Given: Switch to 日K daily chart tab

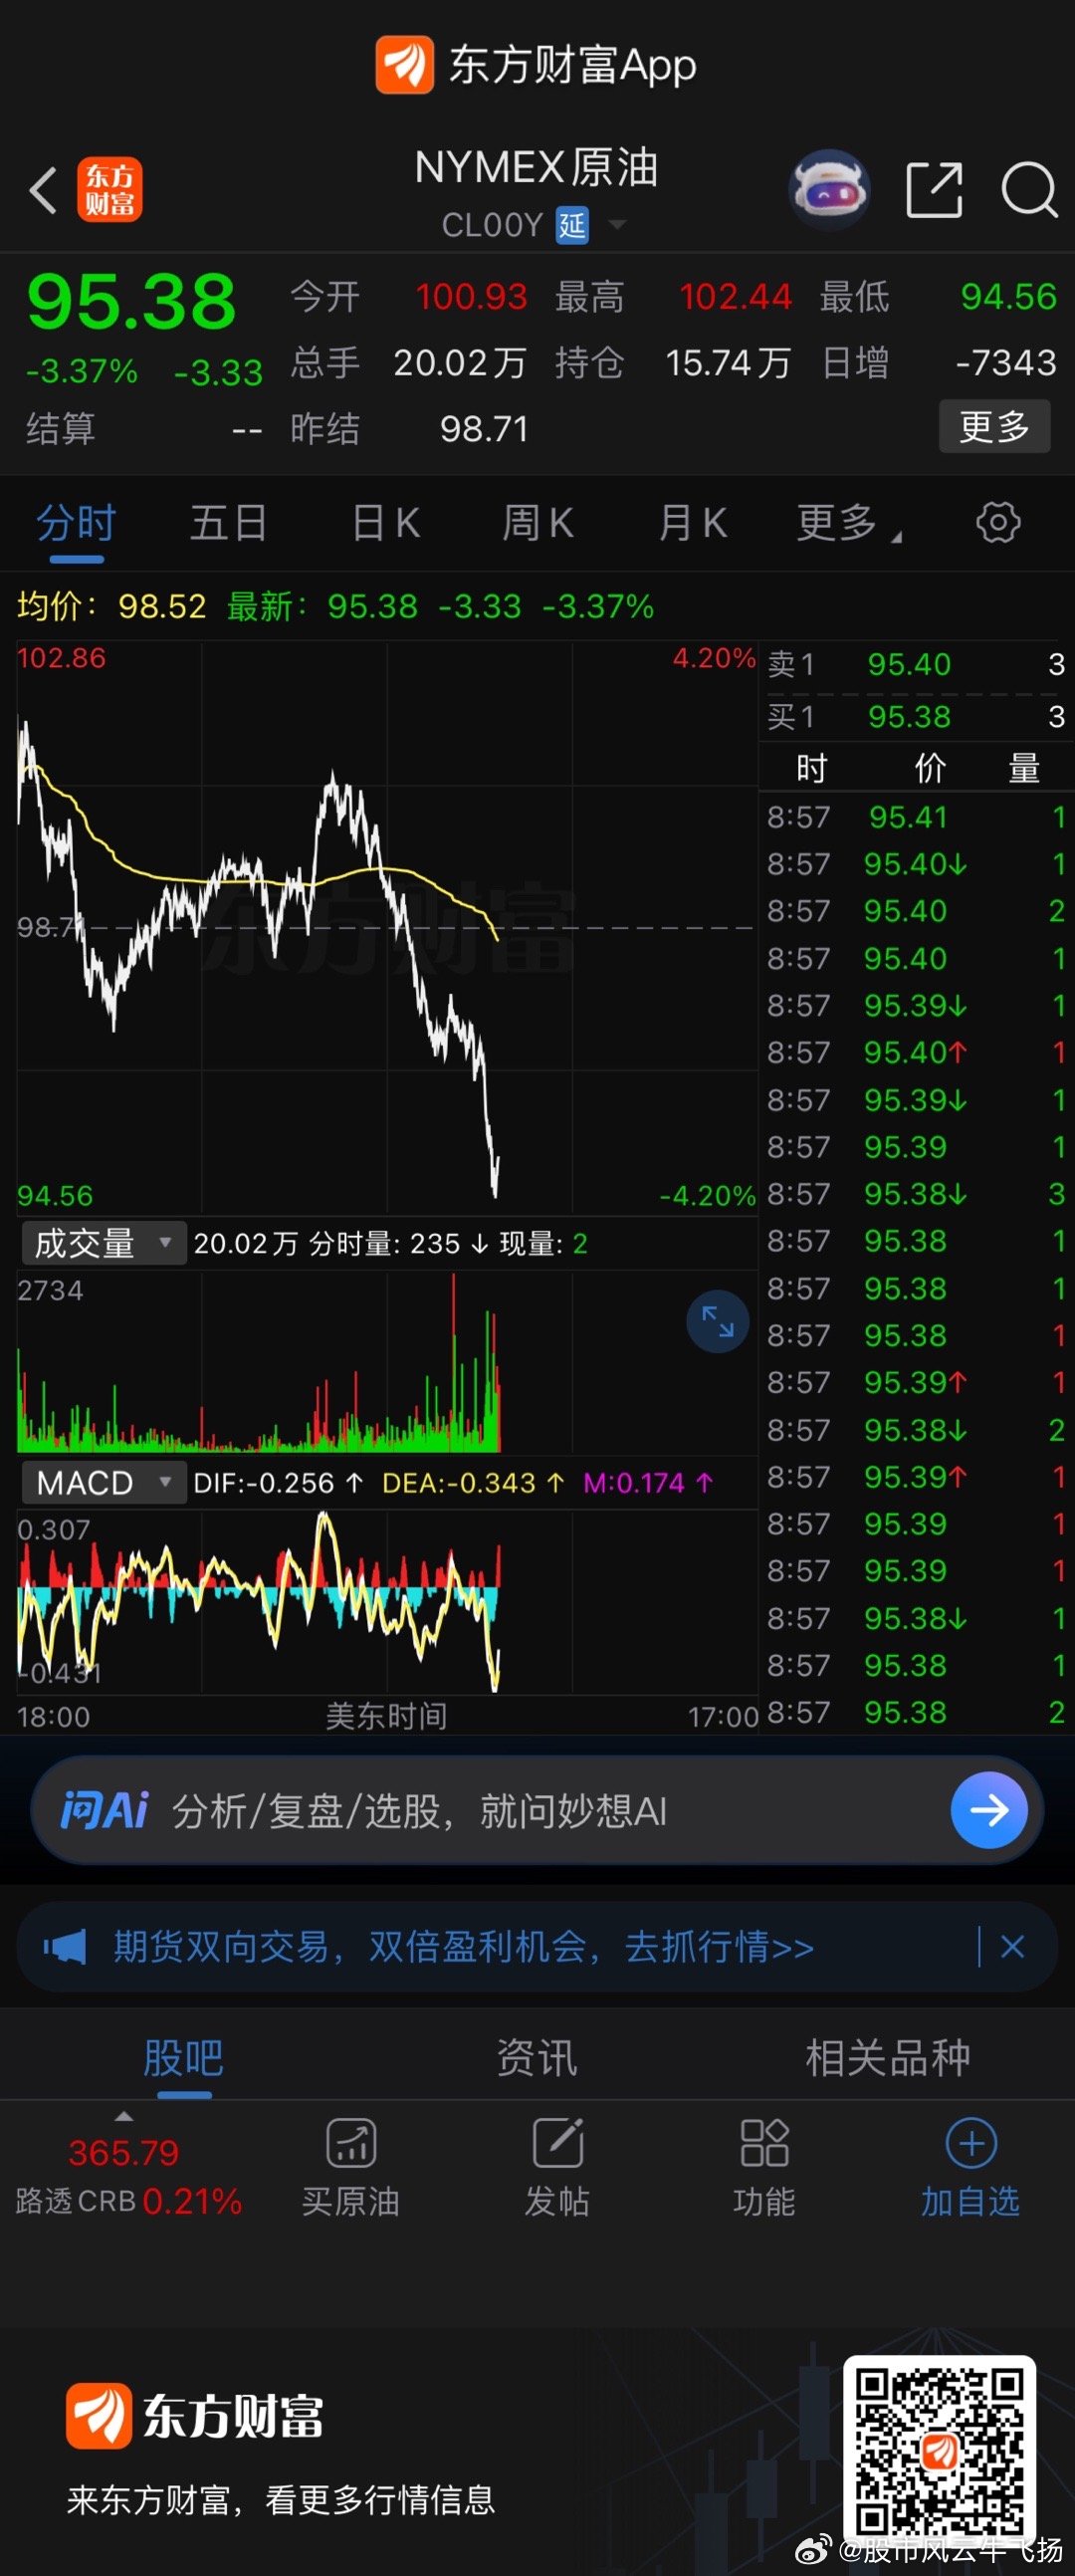Looking at the screenshot, I should (386, 523).
